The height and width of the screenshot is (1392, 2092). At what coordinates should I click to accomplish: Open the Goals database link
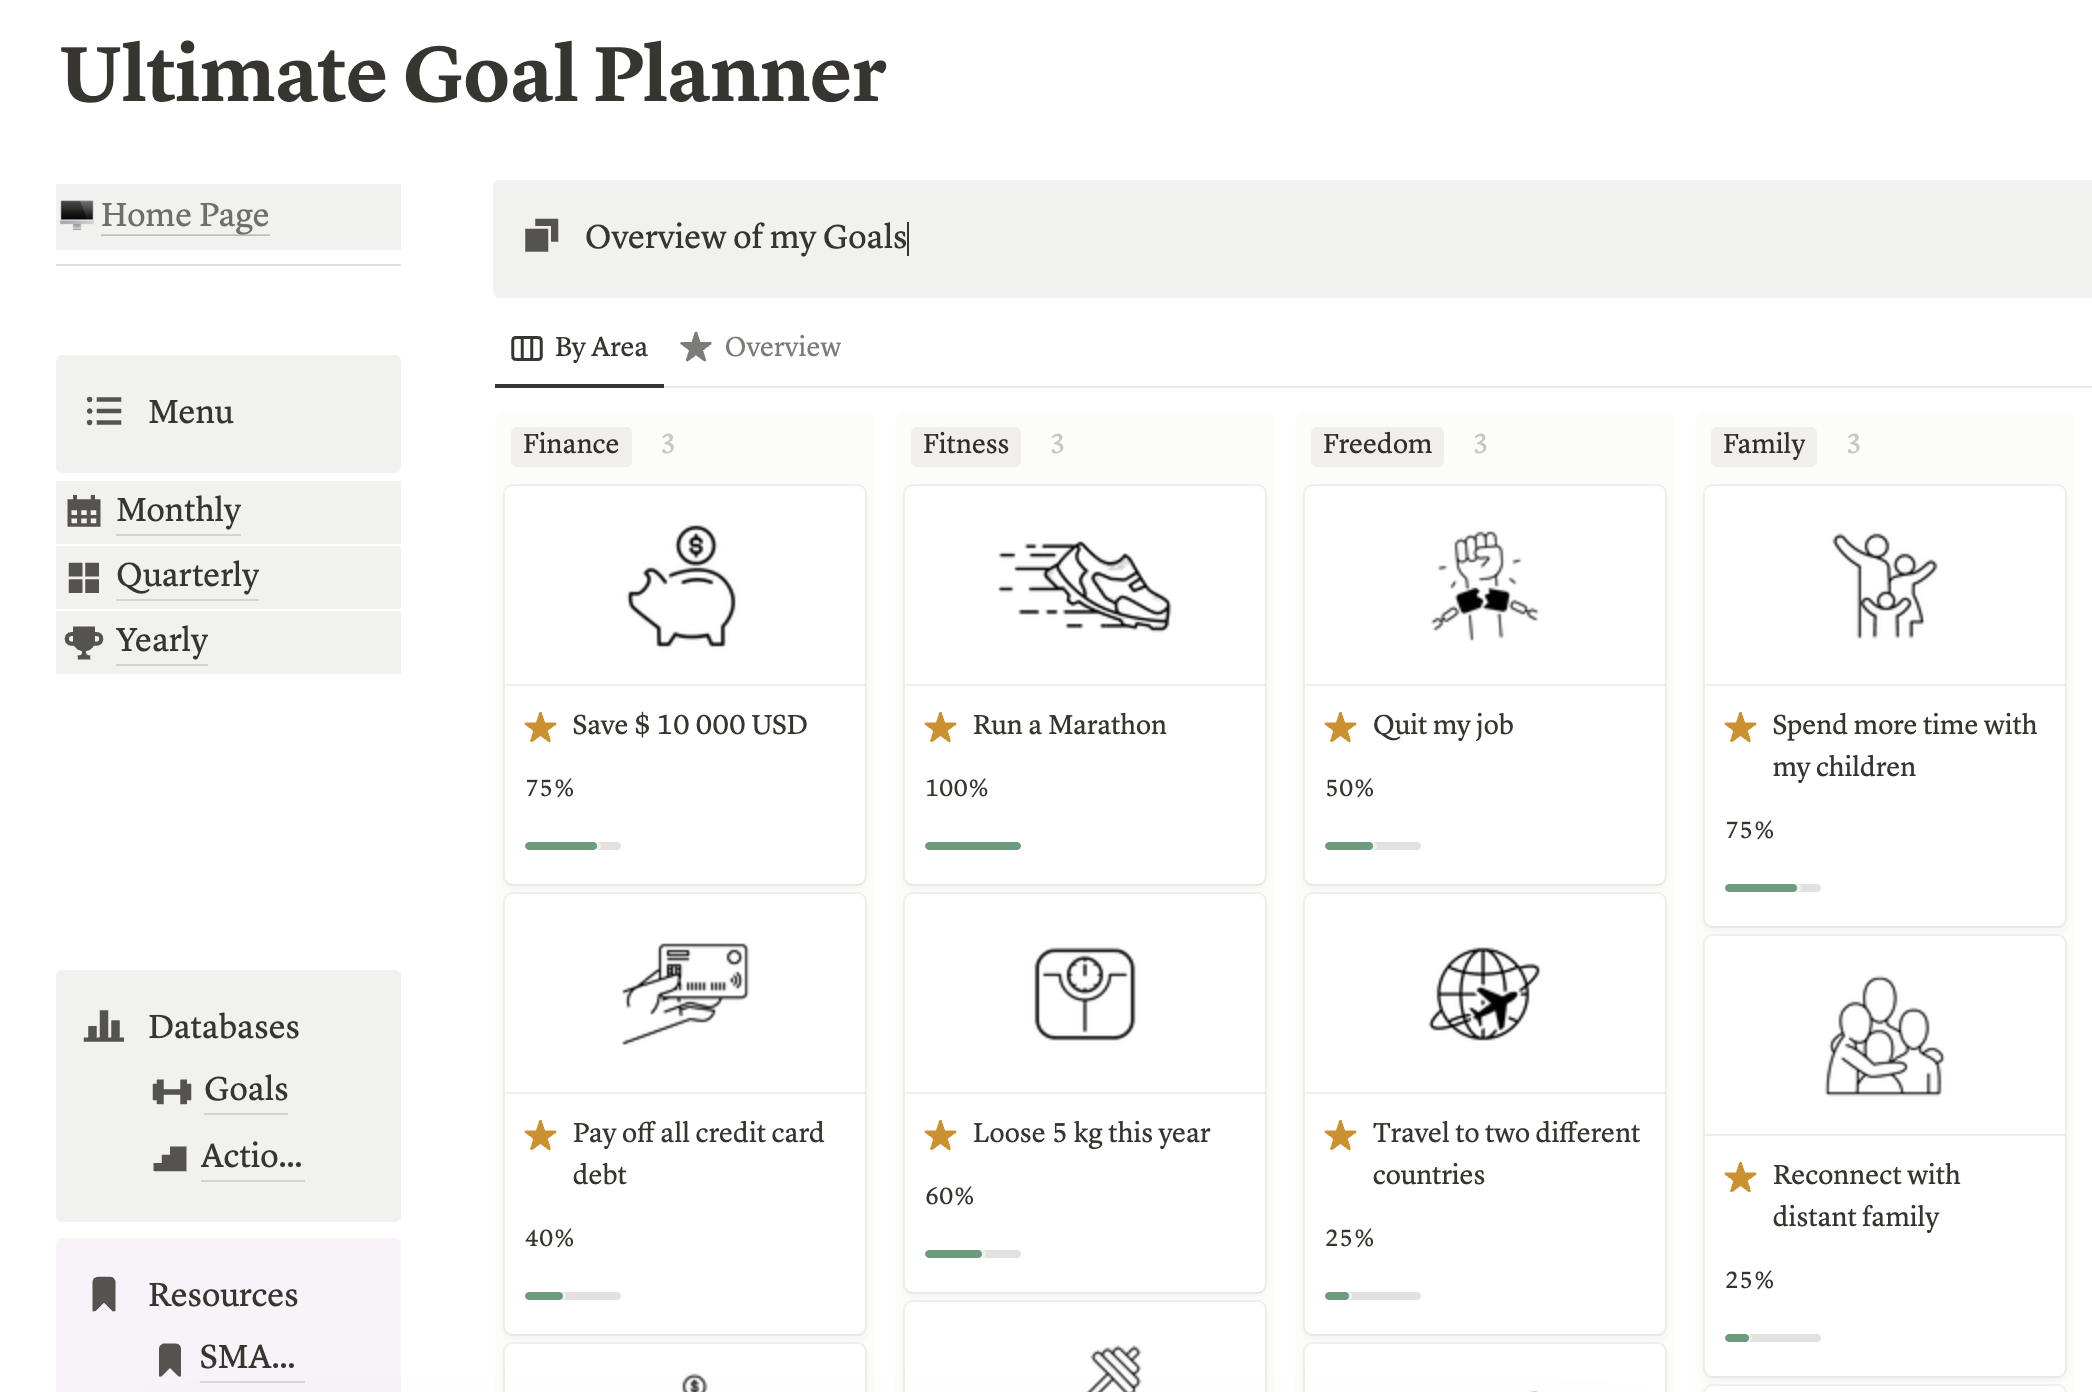[246, 1089]
